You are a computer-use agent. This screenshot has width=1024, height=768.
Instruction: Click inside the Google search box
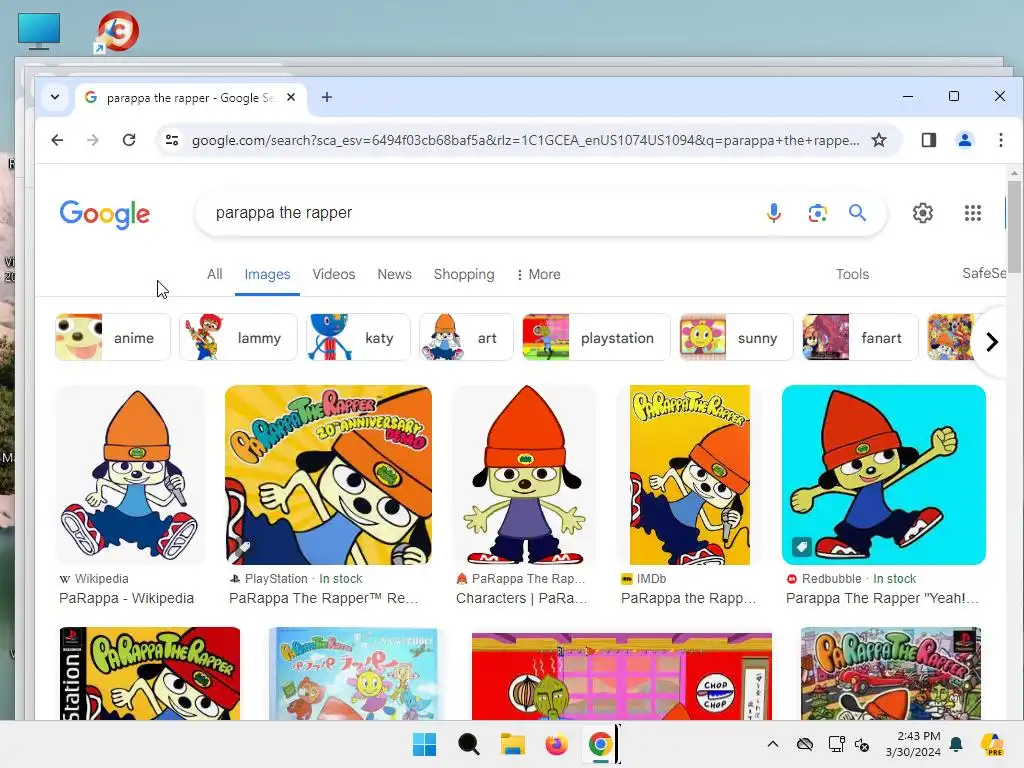pos(483,213)
